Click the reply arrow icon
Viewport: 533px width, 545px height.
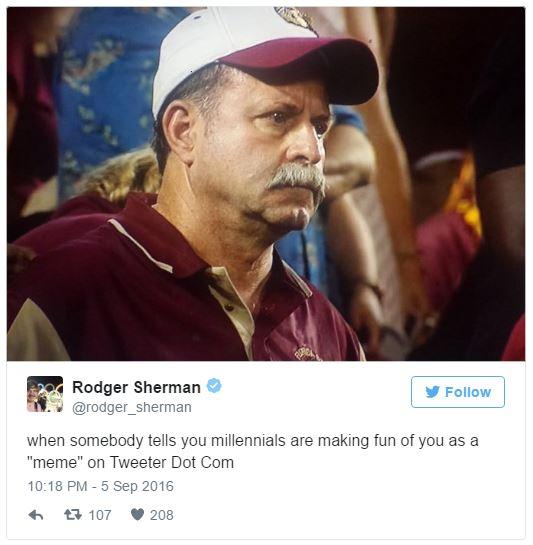click(36, 515)
